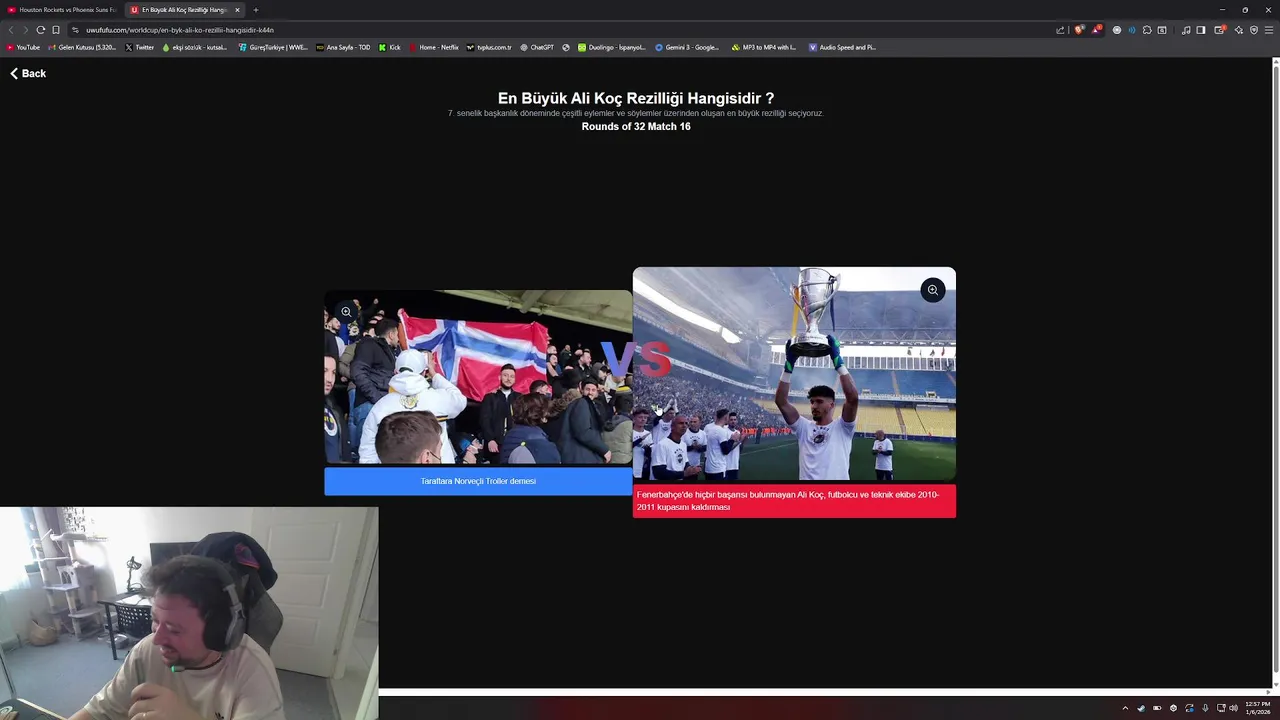Open extensions puzzle icon

click(1147, 30)
